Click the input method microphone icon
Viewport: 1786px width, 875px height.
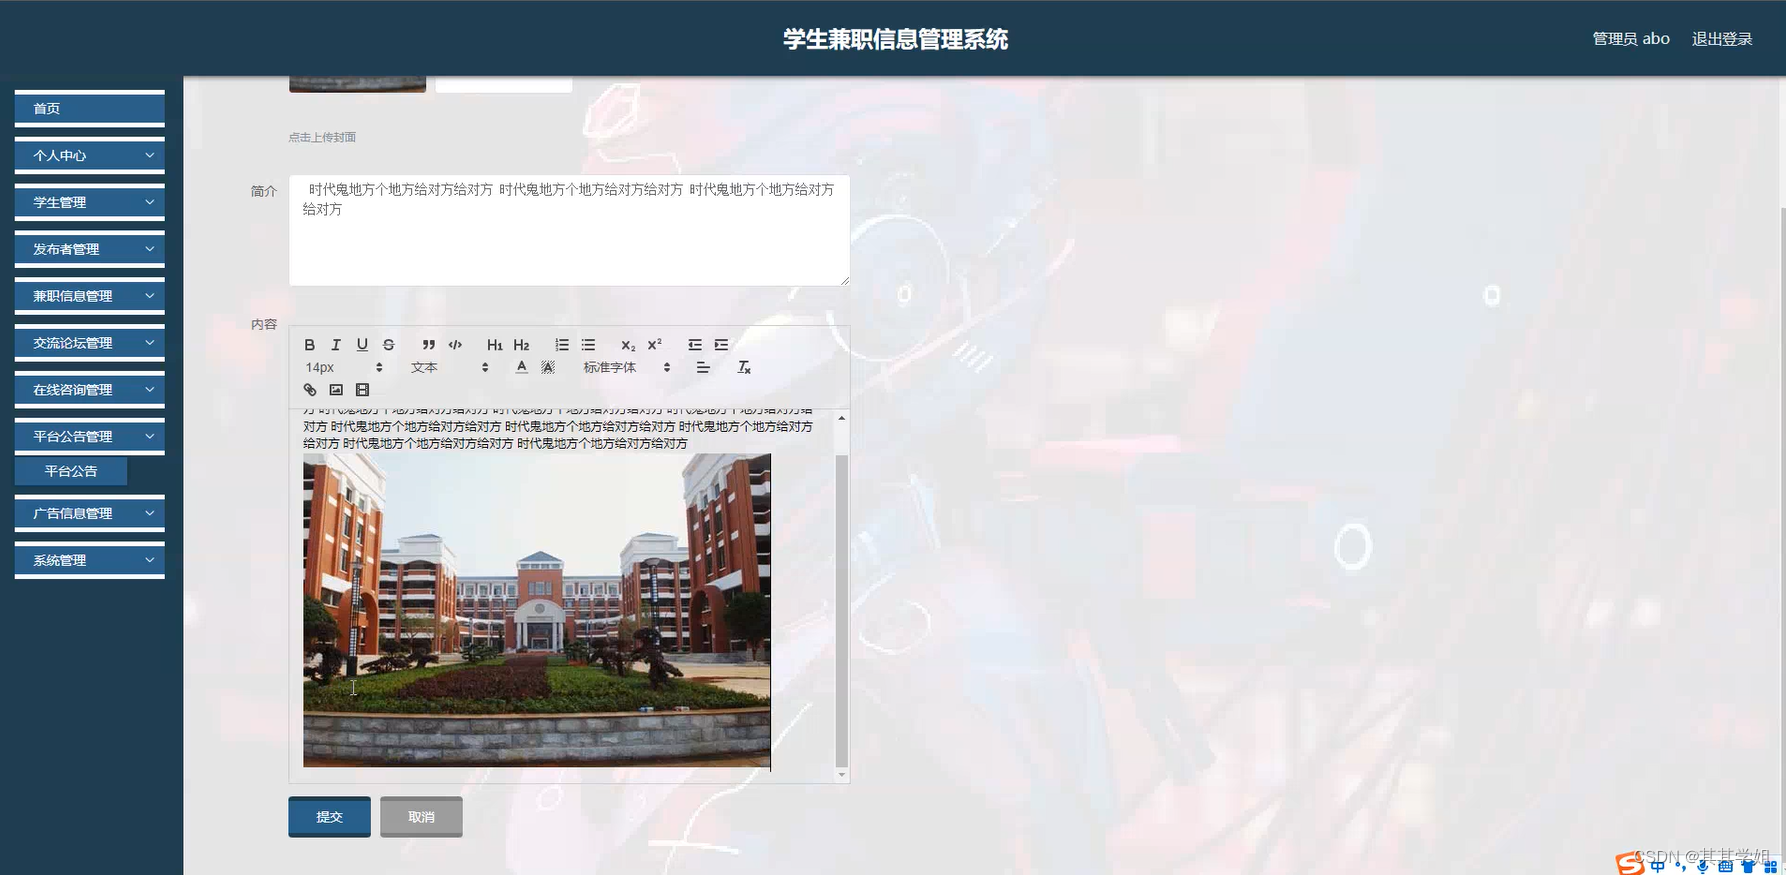coord(1702,867)
